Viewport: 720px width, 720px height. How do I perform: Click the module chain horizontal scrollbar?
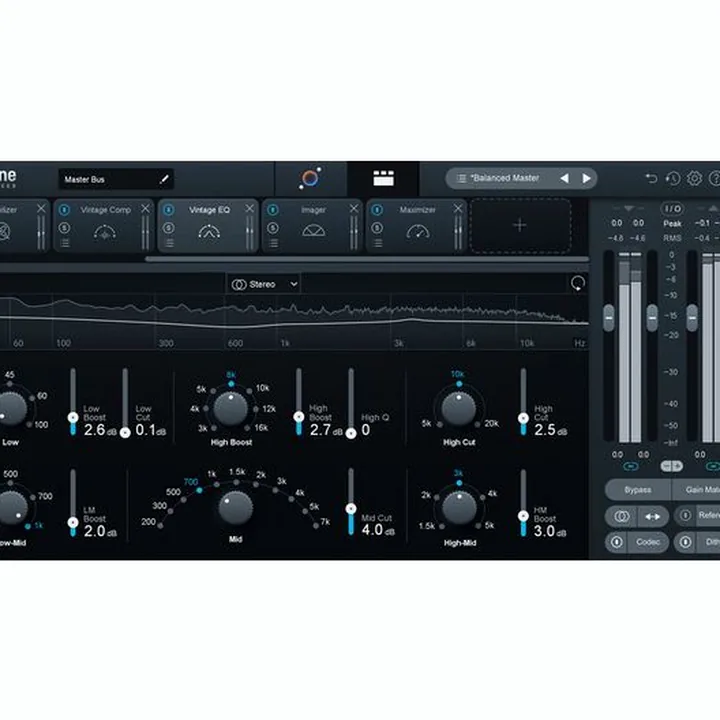click(x=367, y=259)
